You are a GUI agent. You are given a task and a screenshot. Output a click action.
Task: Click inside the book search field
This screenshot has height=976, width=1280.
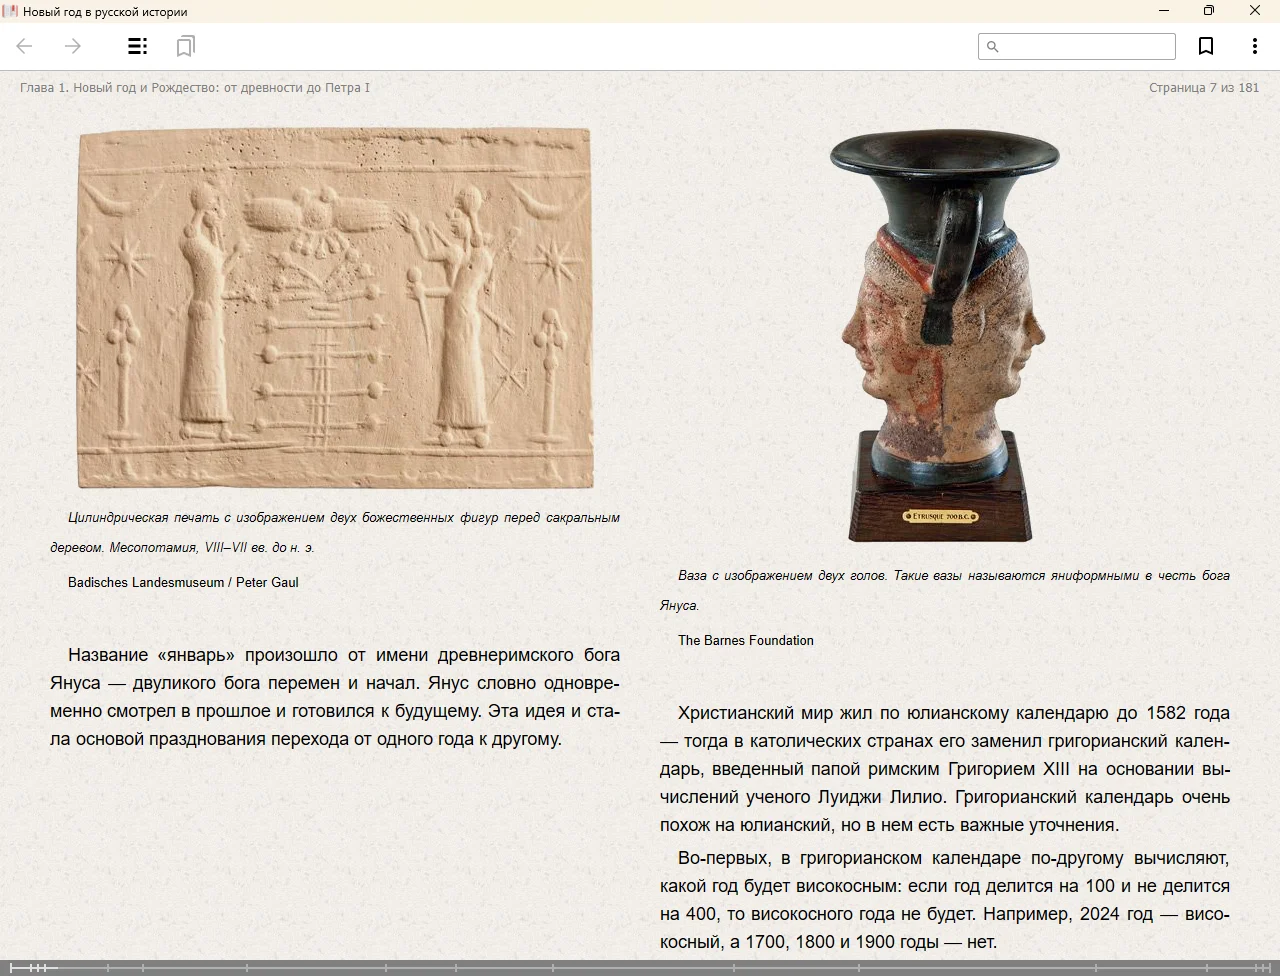[x=1087, y=46]
